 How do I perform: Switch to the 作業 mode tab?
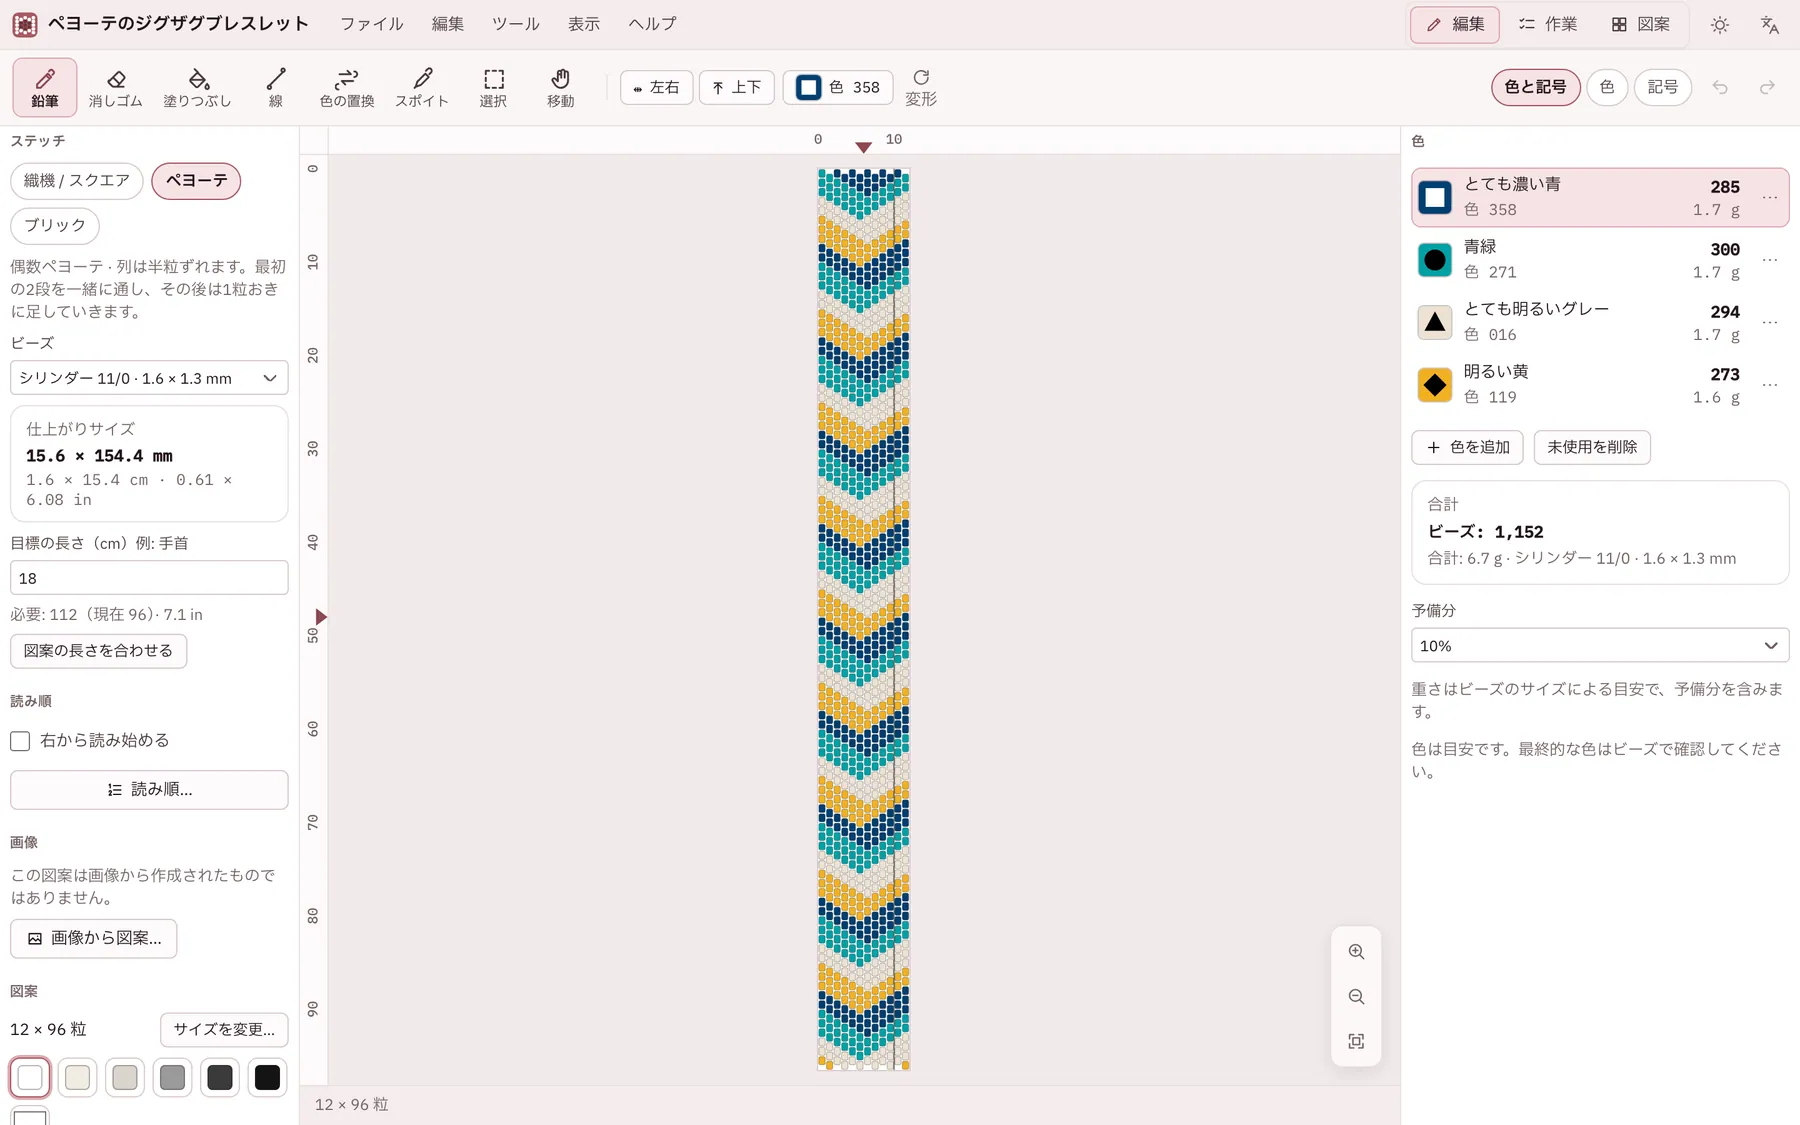pos(1548,24)
